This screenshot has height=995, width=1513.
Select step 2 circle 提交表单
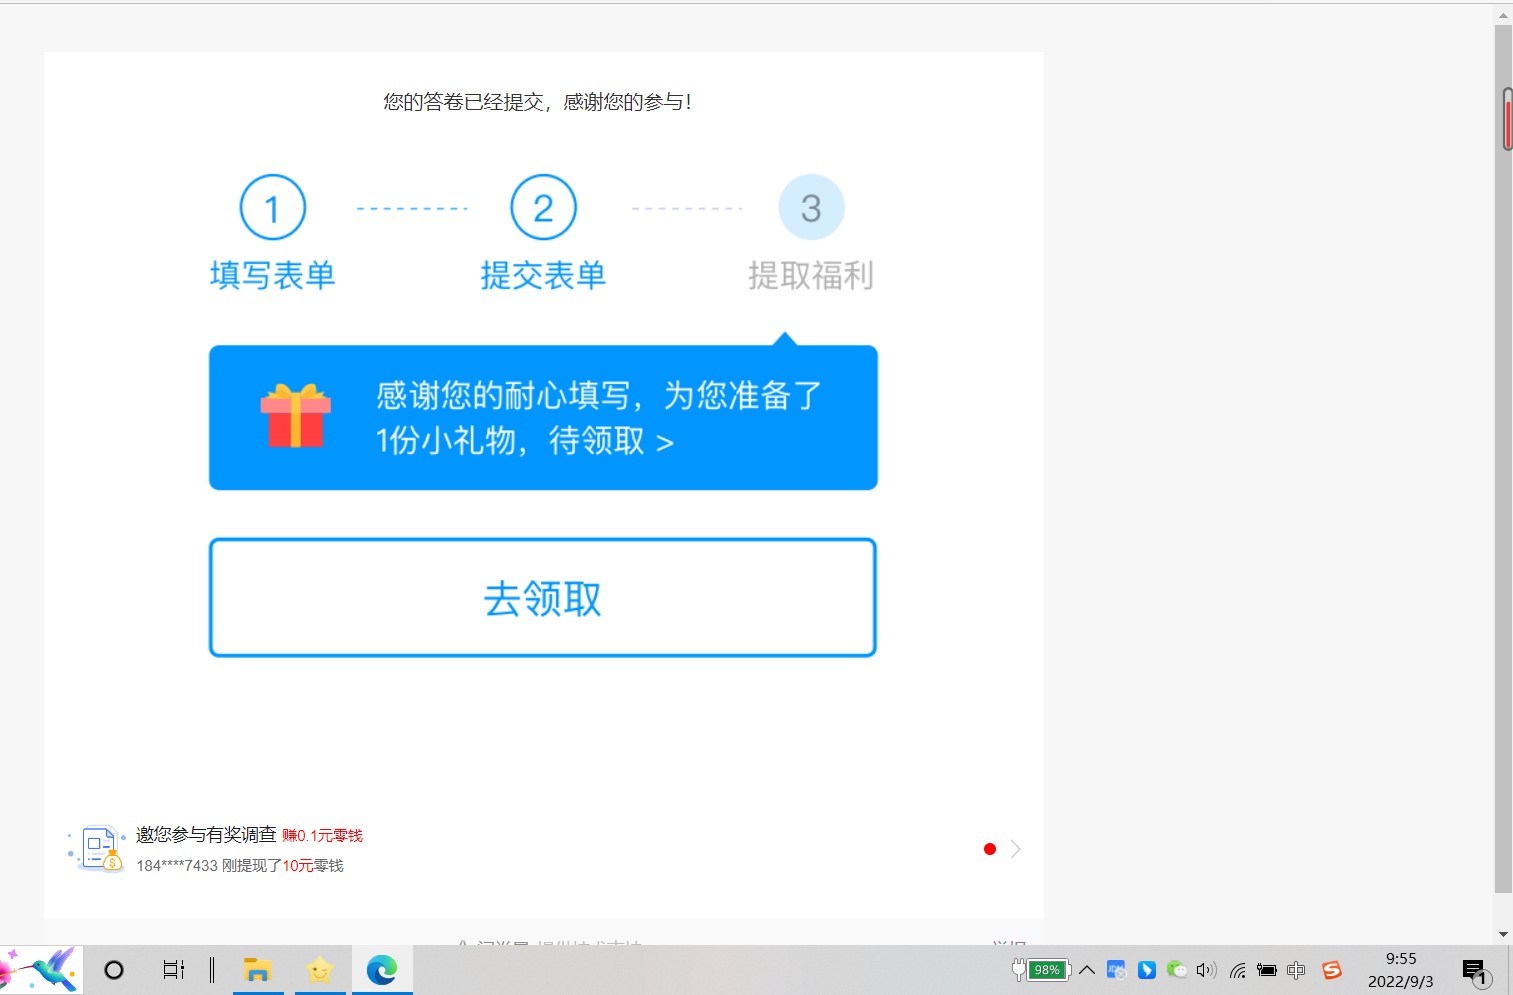click(x=543, y=207)
